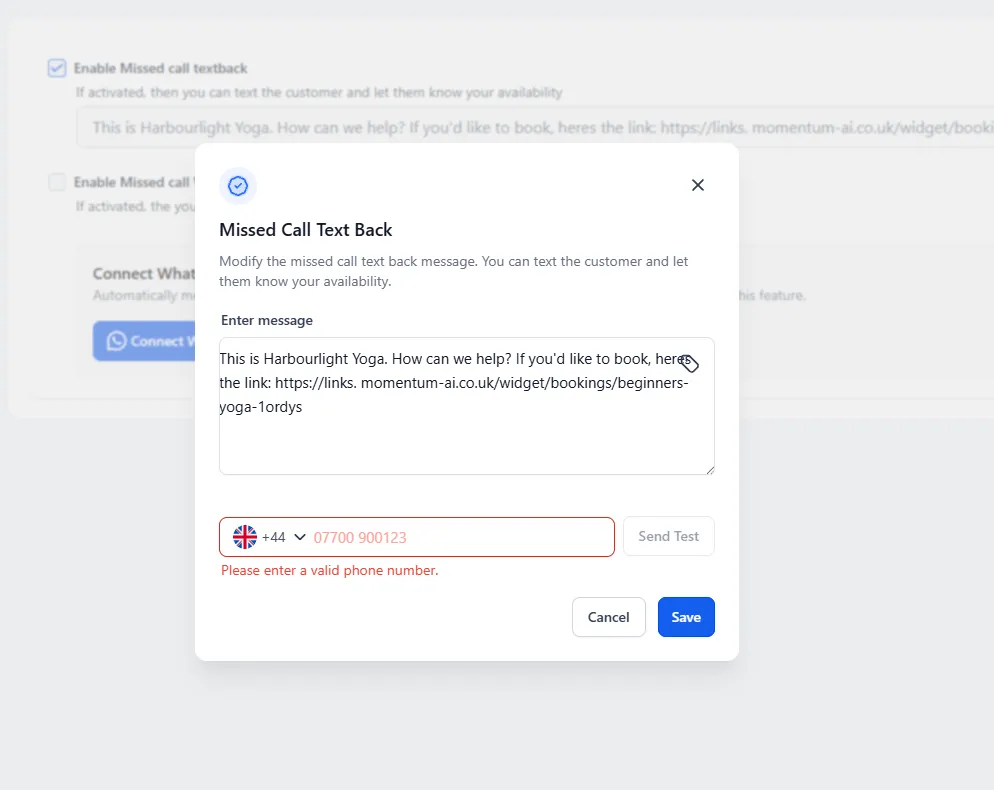Click the tag icon inside message box

point(690,364)
